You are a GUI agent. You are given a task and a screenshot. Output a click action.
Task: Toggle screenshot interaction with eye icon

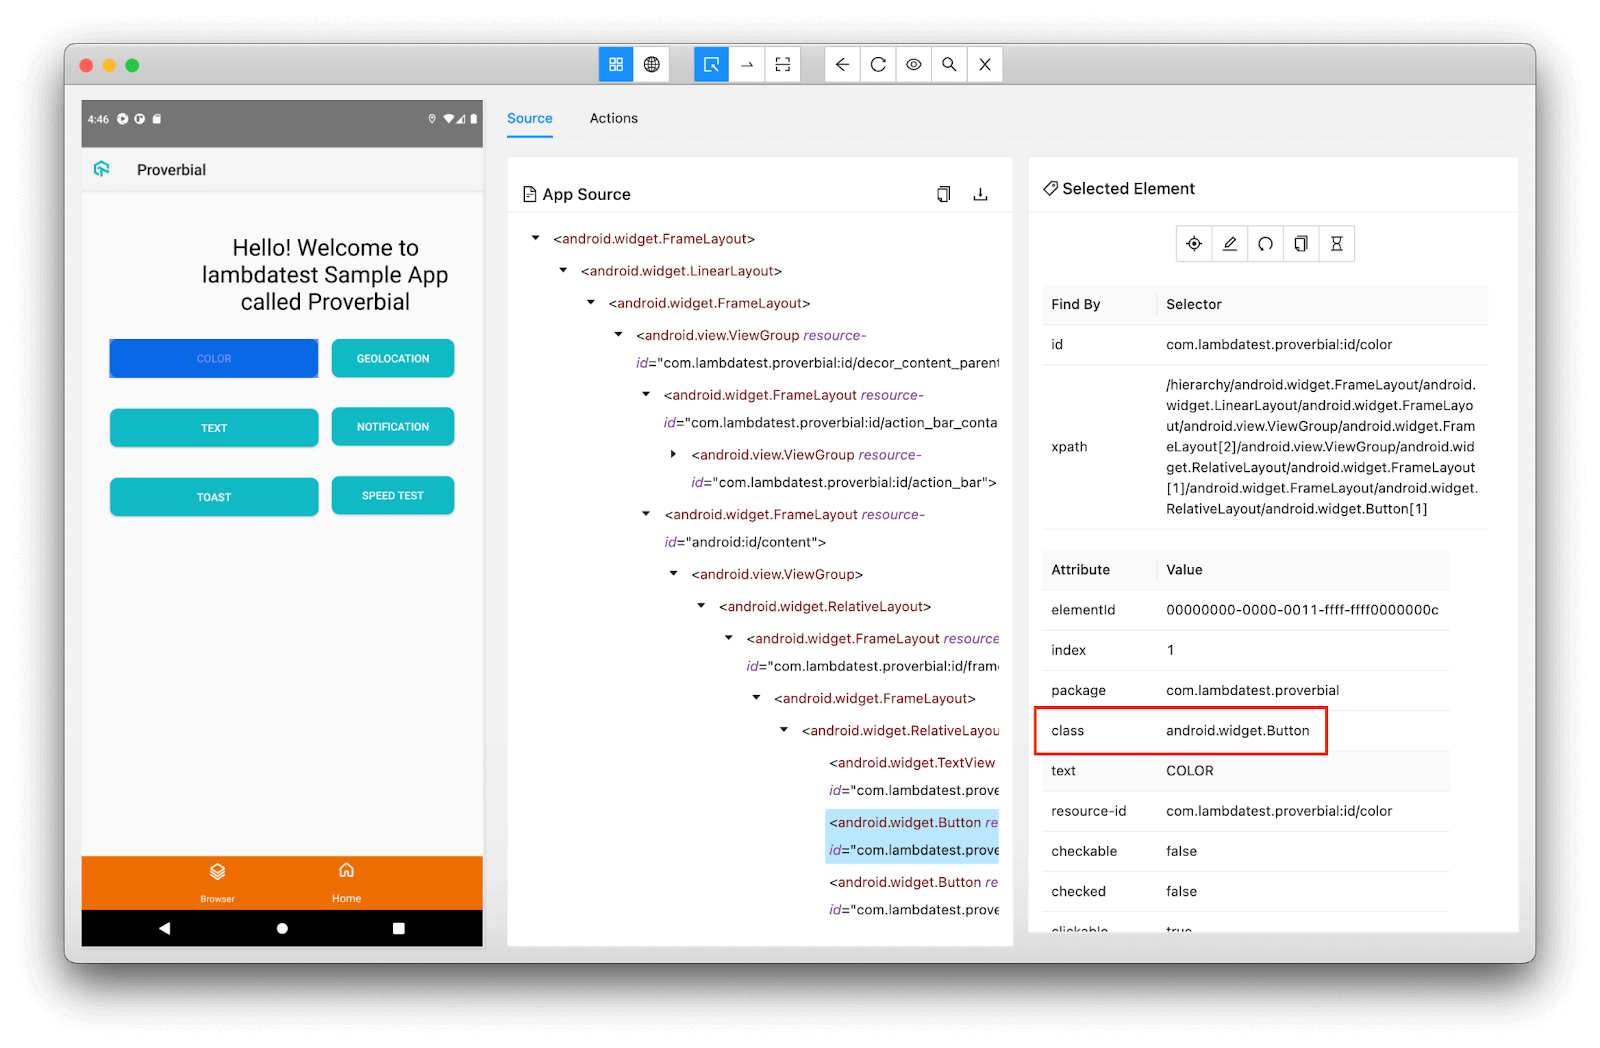pos(913,64)
